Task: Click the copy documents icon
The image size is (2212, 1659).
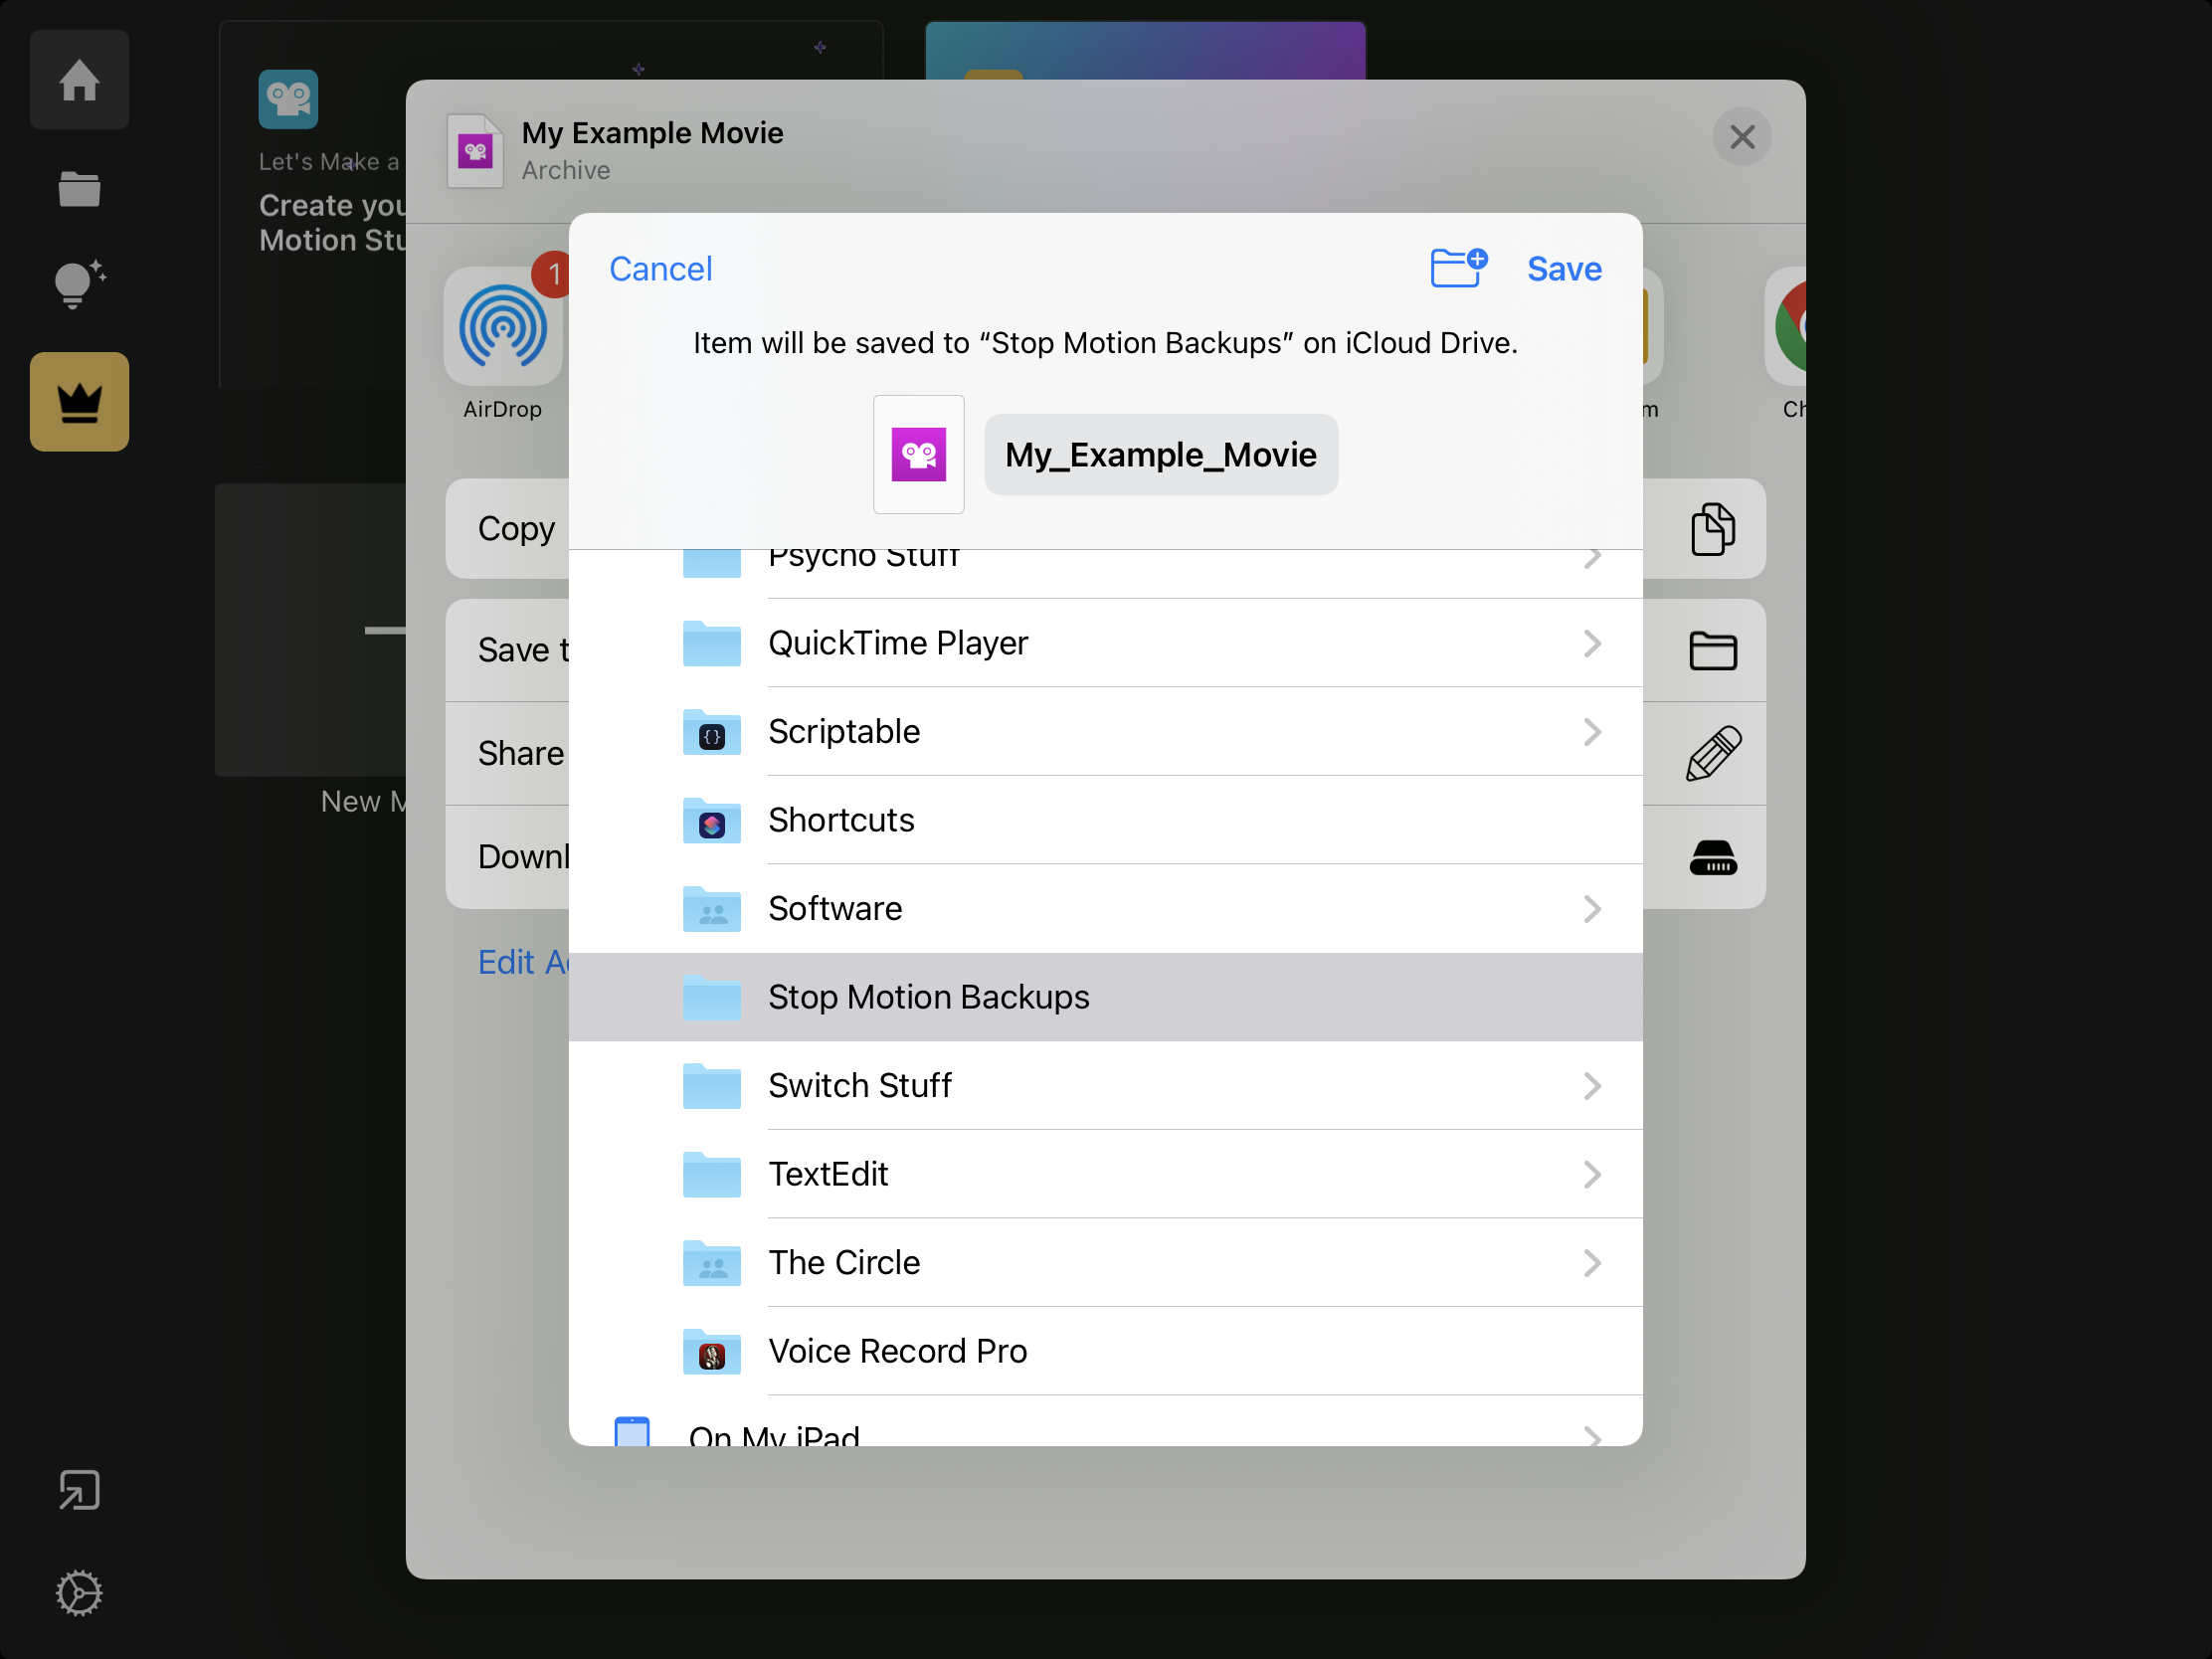Action: pos(1712,529)
